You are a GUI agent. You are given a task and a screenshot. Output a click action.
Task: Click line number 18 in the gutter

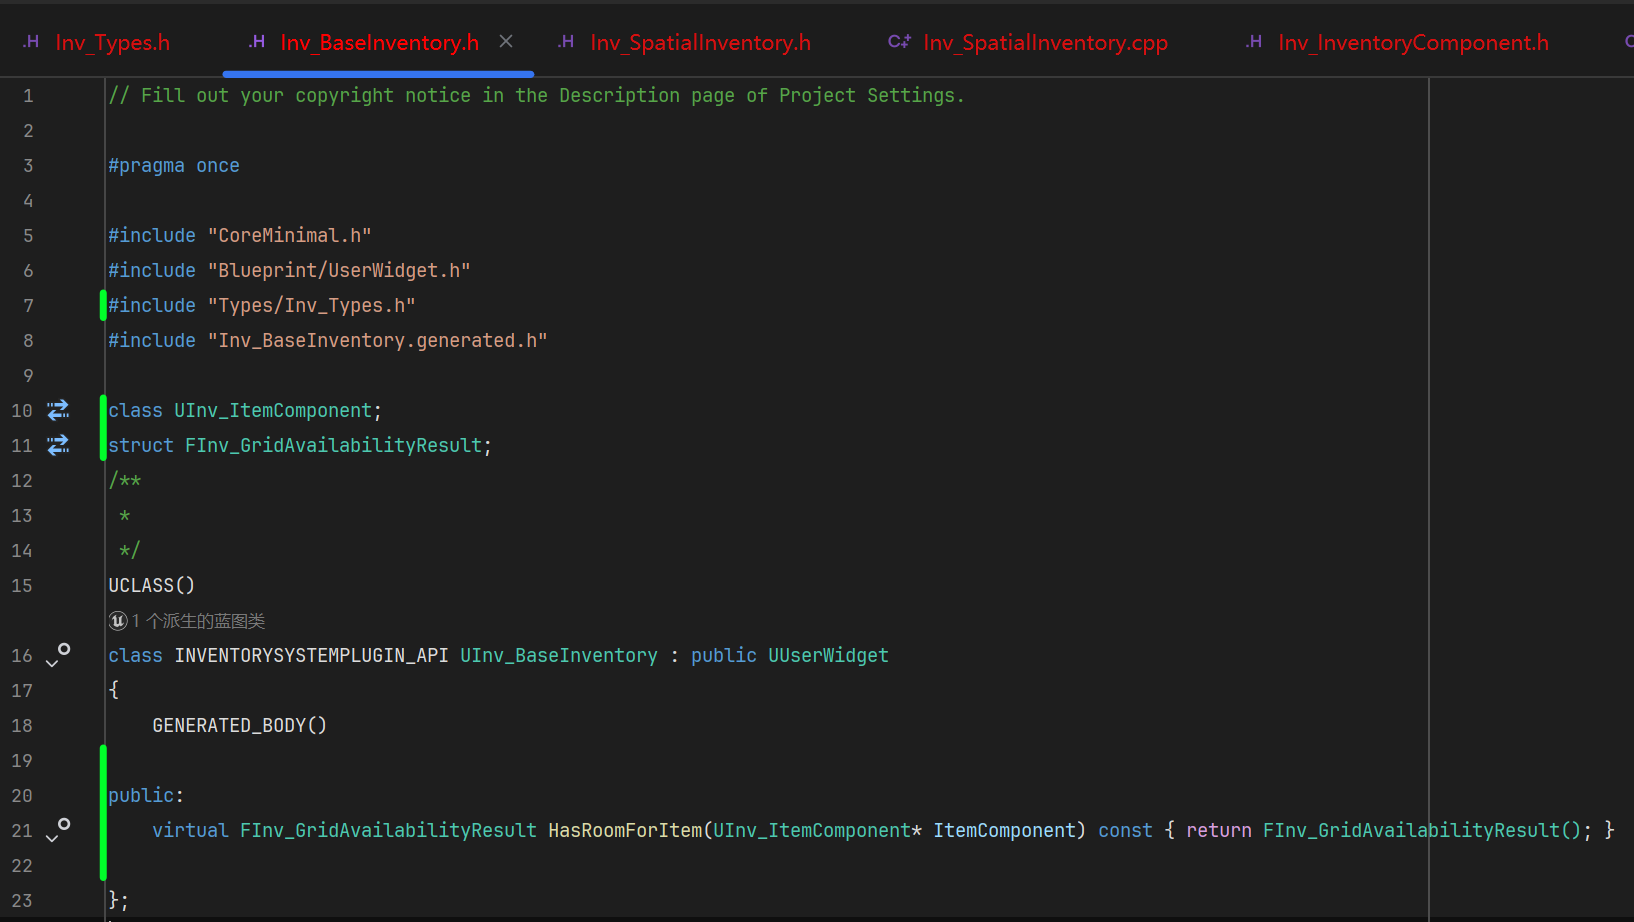click(22, 726)
